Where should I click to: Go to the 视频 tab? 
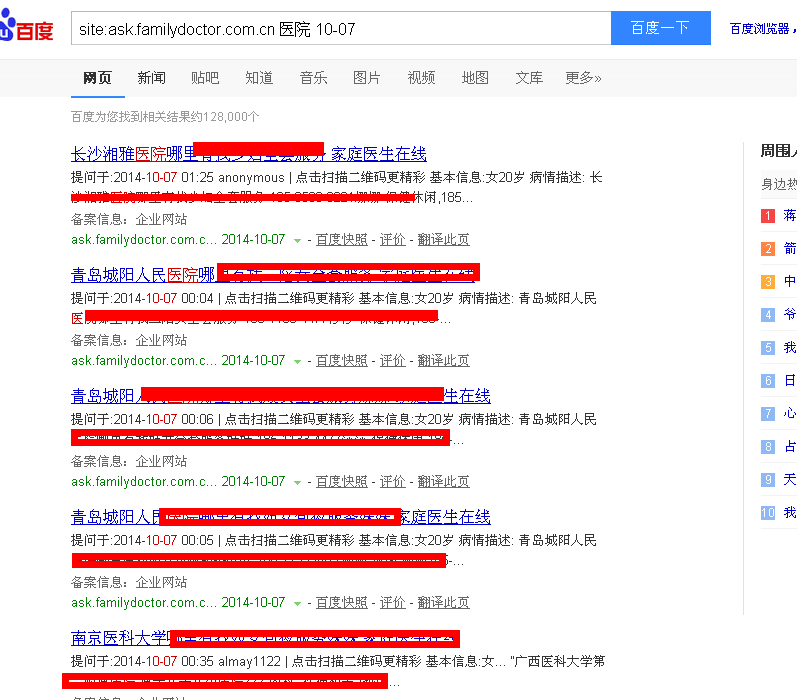[x=421, y=78]
